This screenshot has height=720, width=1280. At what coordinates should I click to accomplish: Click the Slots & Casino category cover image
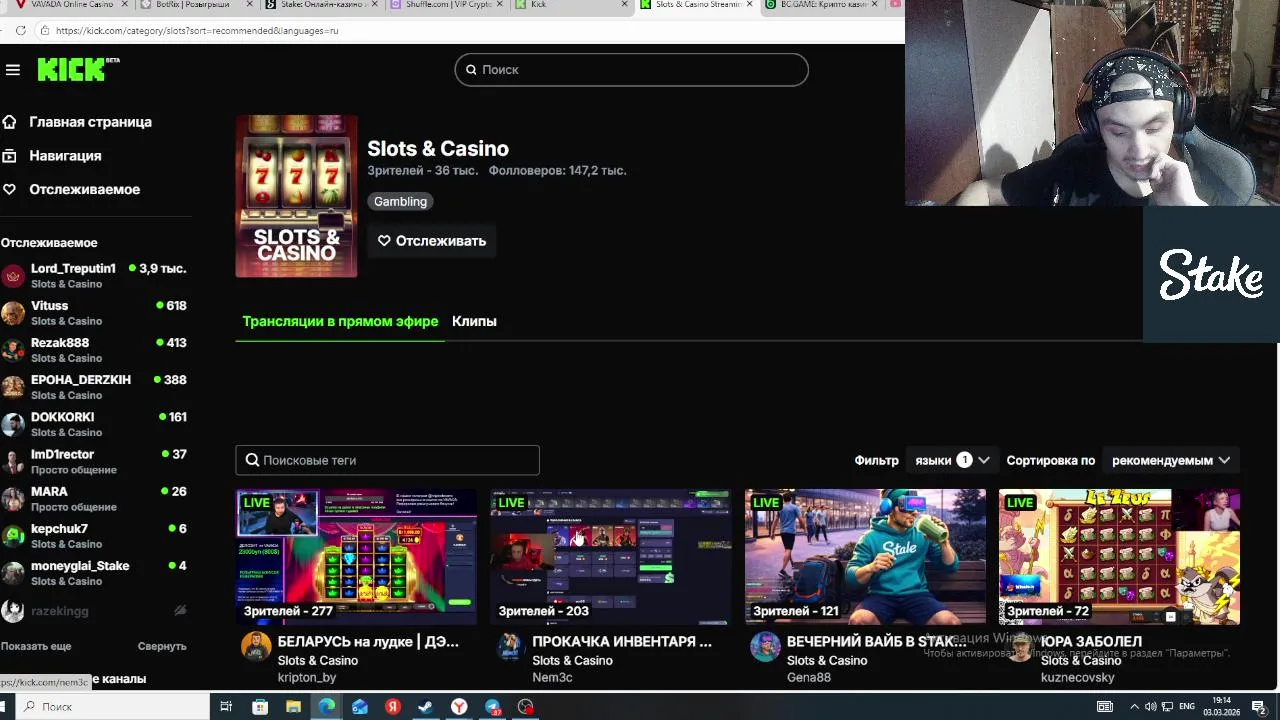296,196
